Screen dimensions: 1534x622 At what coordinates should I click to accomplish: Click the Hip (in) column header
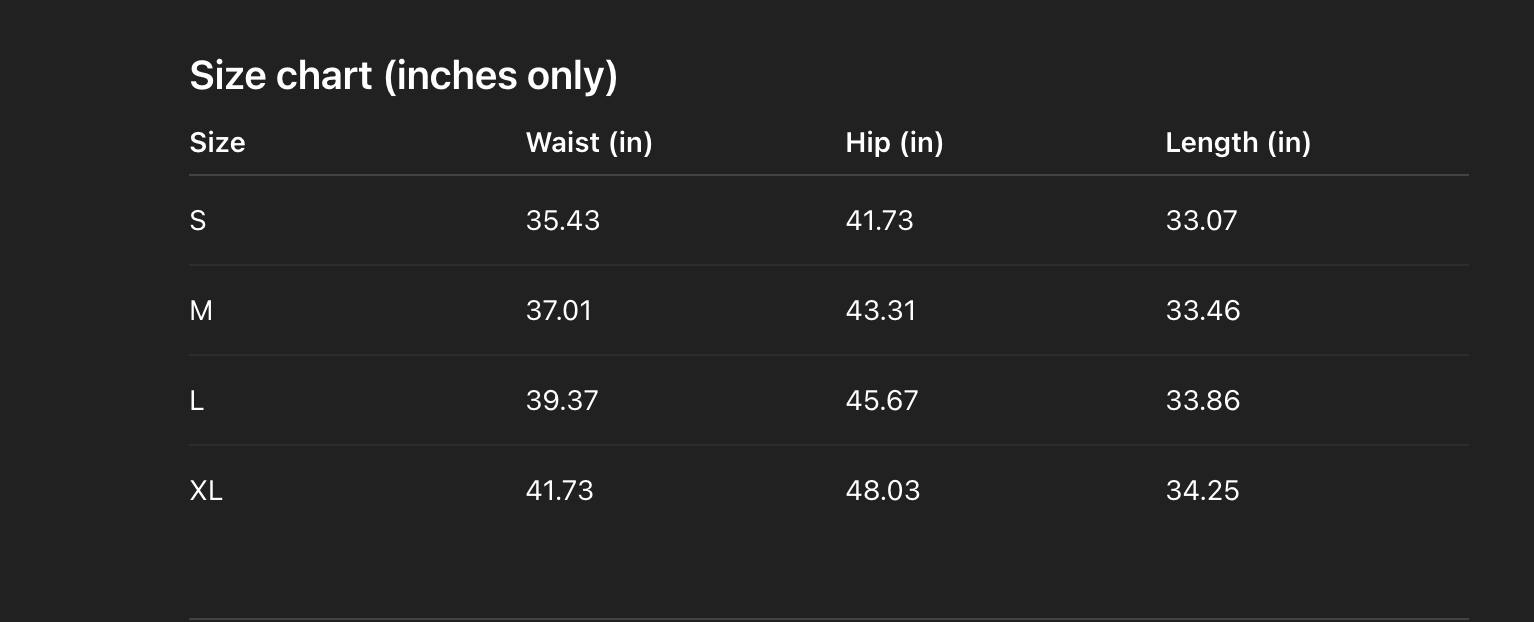[894, 143]
